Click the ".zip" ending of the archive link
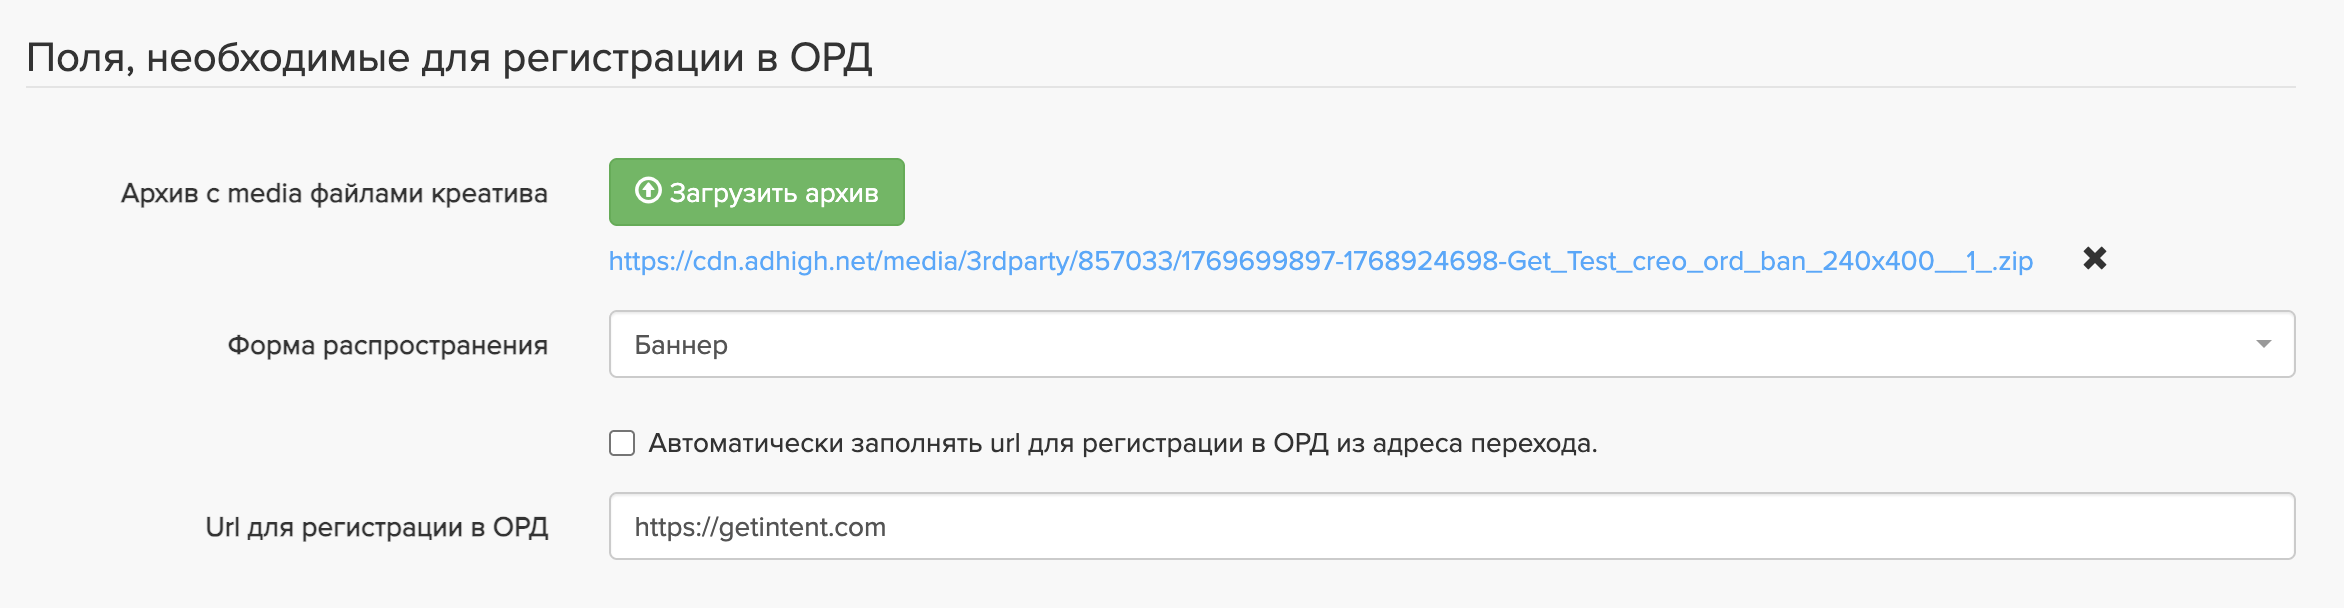Viewport: 2344px width, 608px height. pos(2012,261)
